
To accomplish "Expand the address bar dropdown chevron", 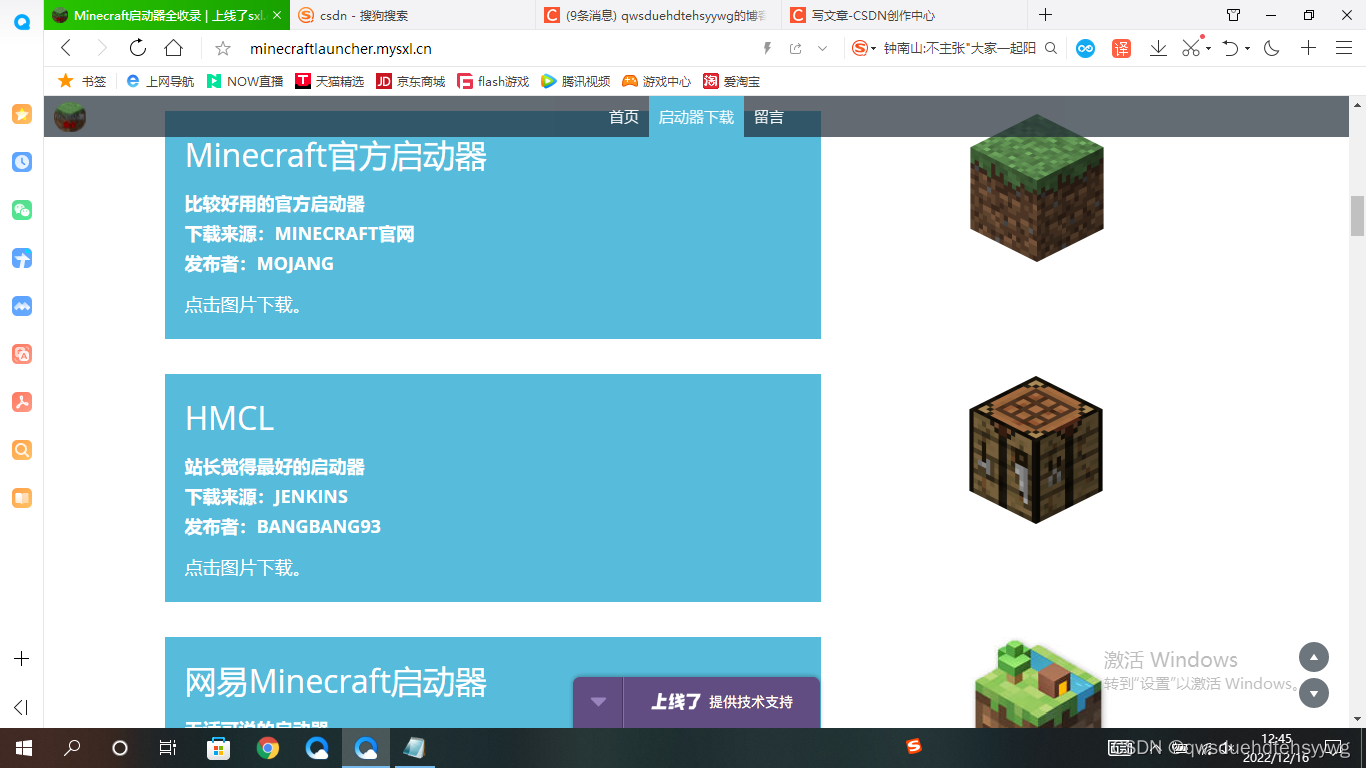I will click(822, 48).
